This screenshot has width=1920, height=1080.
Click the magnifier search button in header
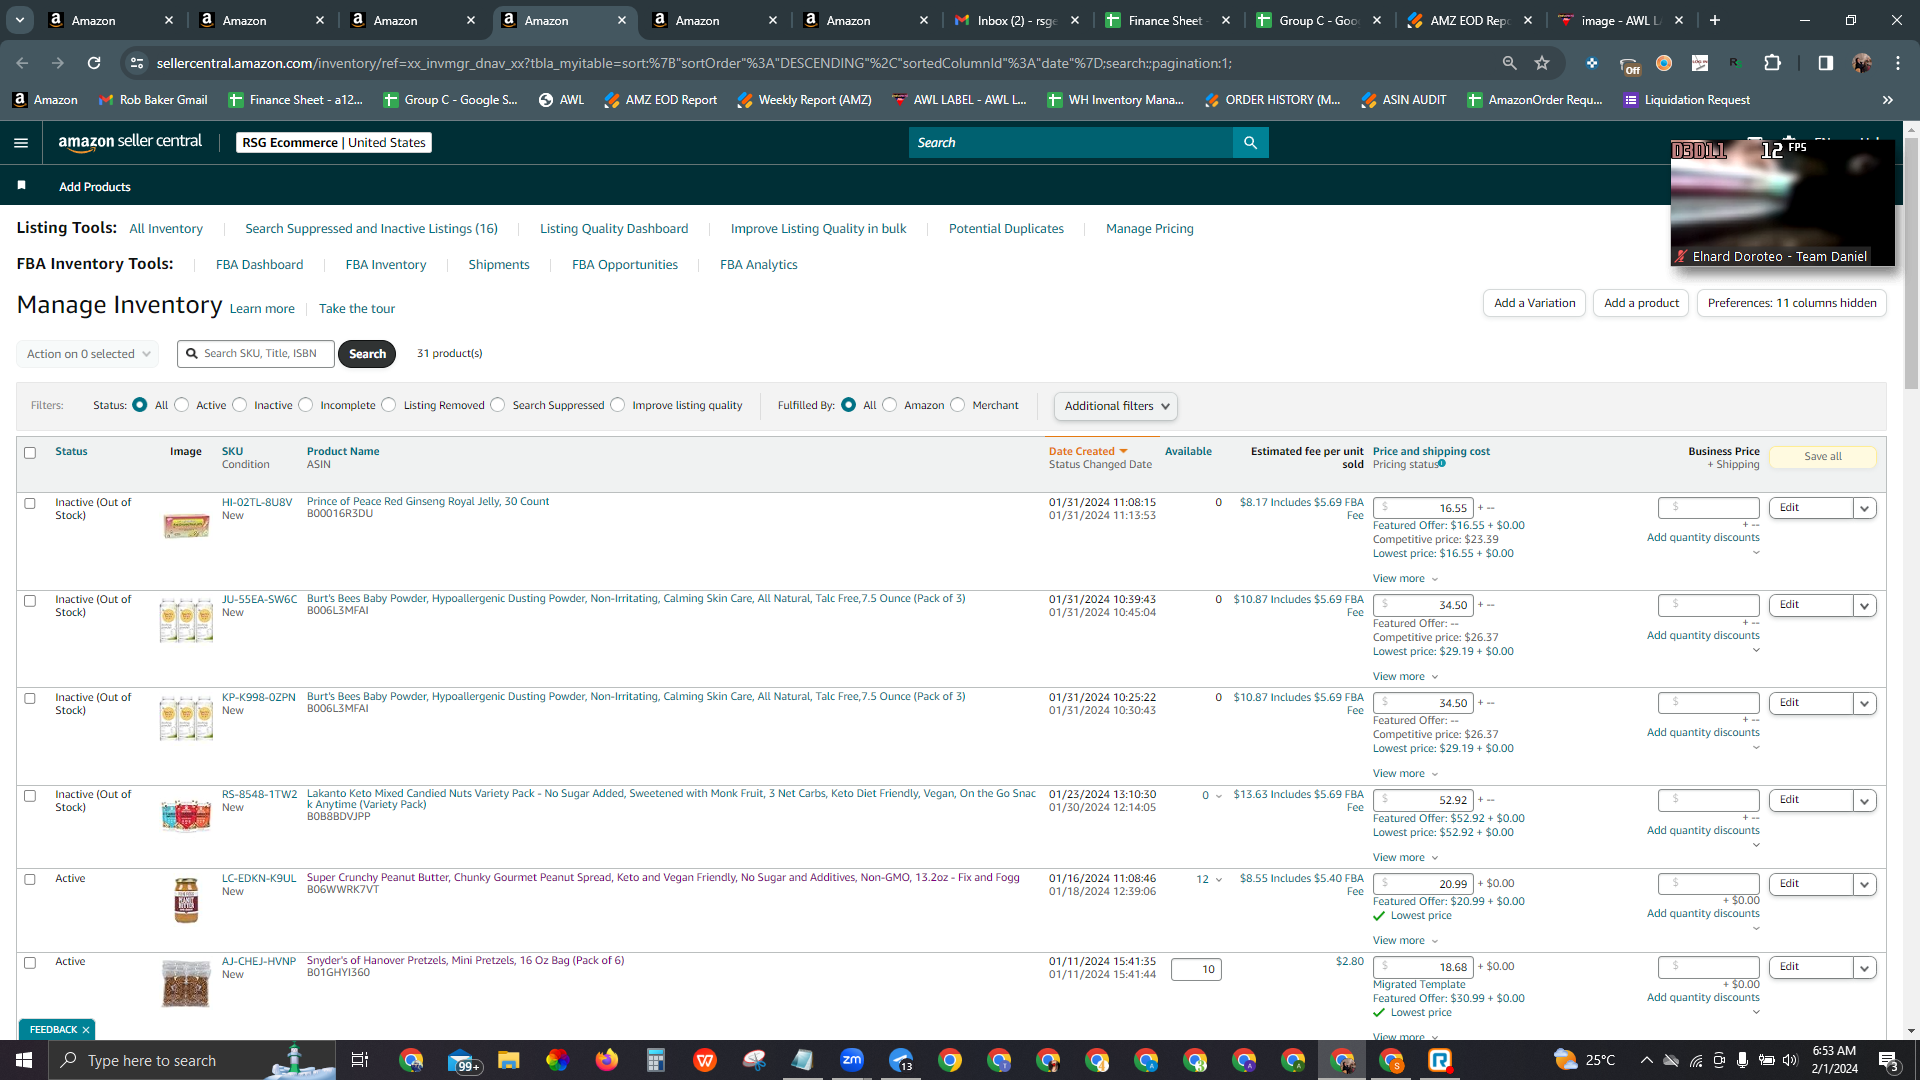(1250, 143)
